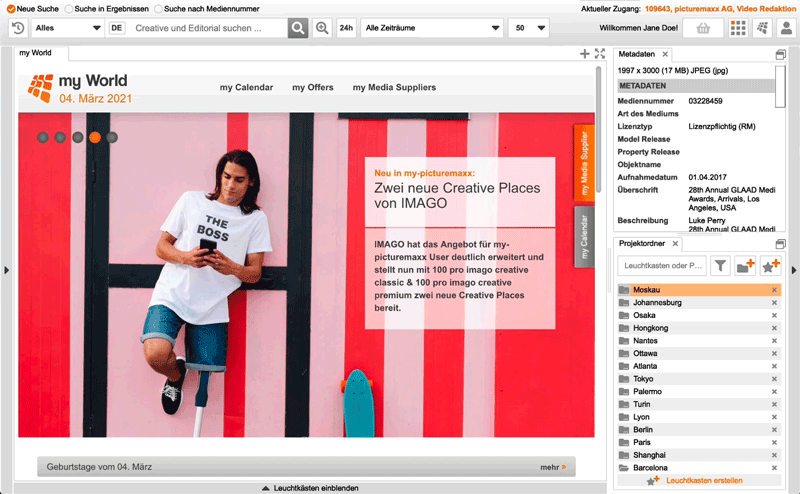Select the first carousel slide dot
The image size is (800, 494).
[43, 137]
